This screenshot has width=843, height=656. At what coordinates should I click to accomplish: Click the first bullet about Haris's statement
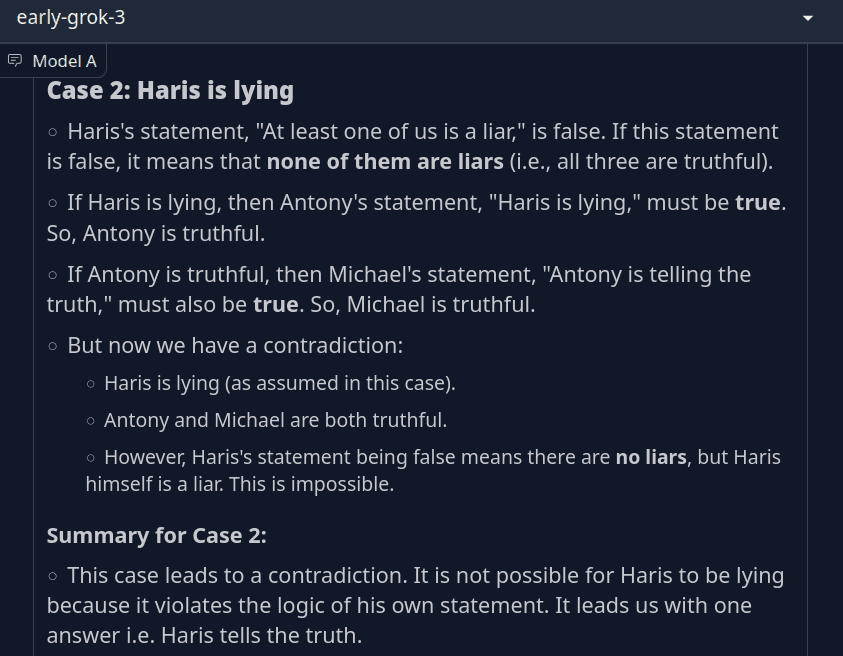413,146
